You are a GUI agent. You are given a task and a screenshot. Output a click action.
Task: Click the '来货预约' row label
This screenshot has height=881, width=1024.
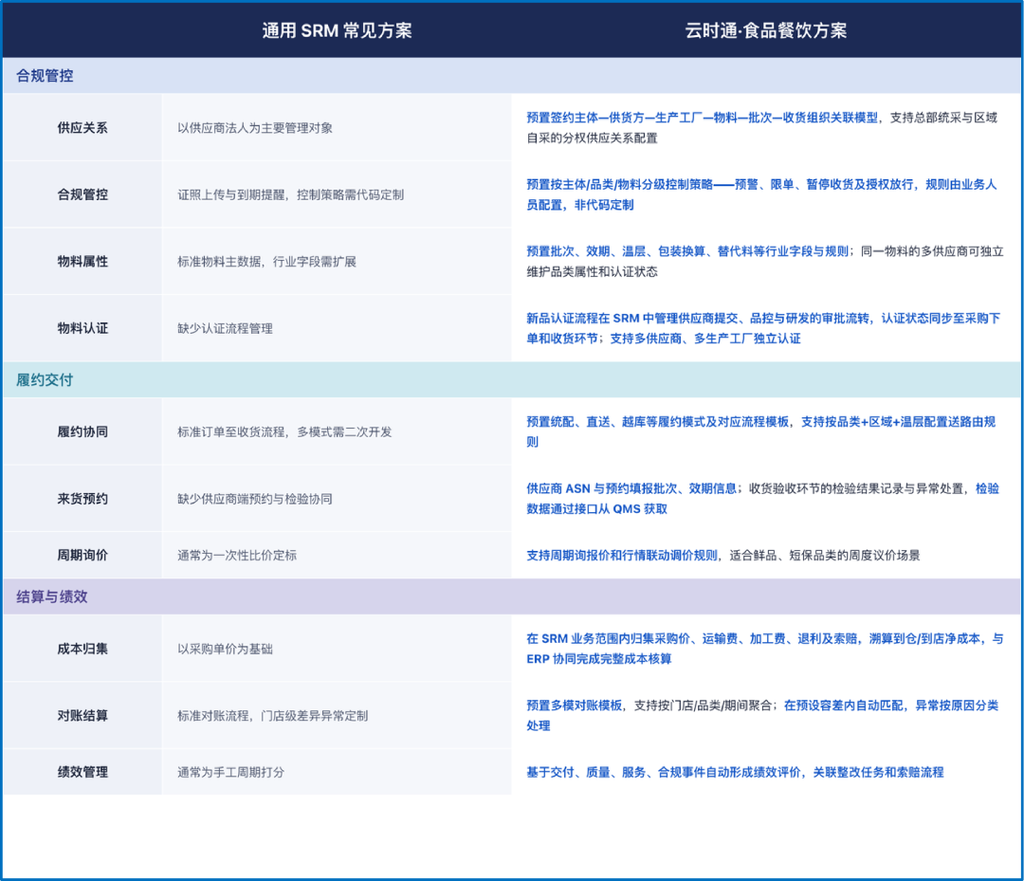[82, 499]
